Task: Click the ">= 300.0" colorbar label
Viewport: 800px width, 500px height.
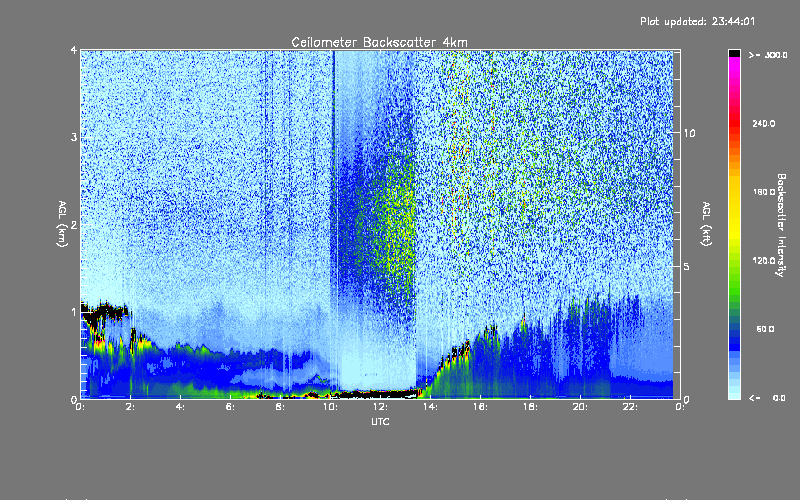Action: pos(768,55)
